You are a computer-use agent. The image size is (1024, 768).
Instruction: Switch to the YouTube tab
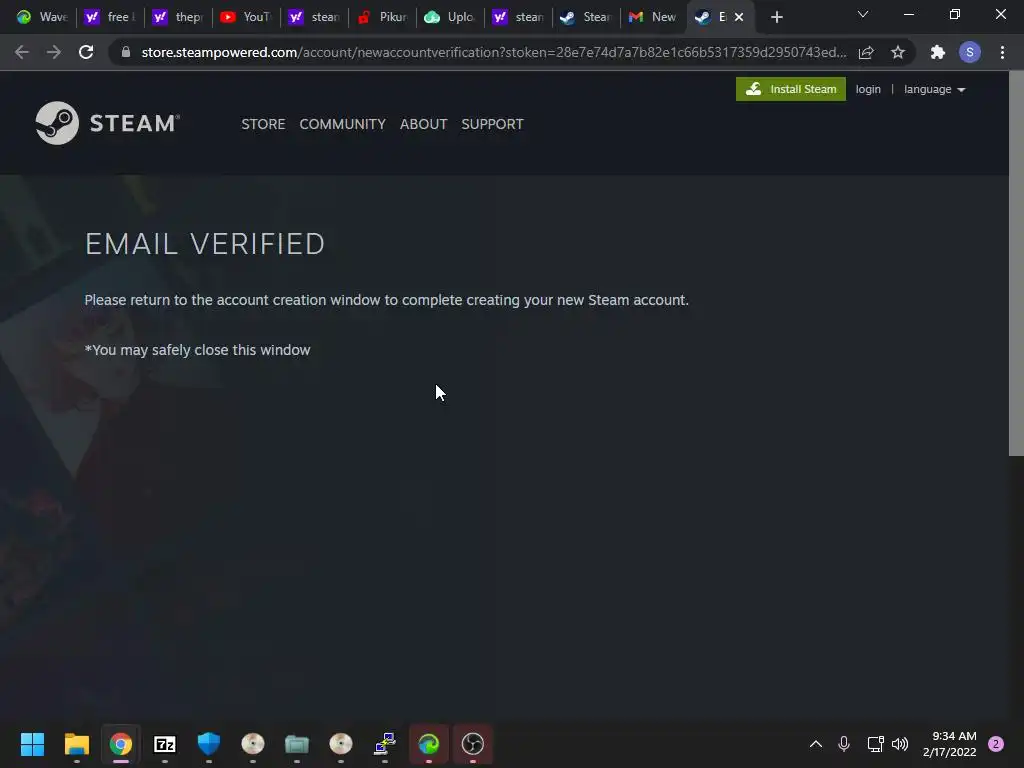click(x=246, y=17)
